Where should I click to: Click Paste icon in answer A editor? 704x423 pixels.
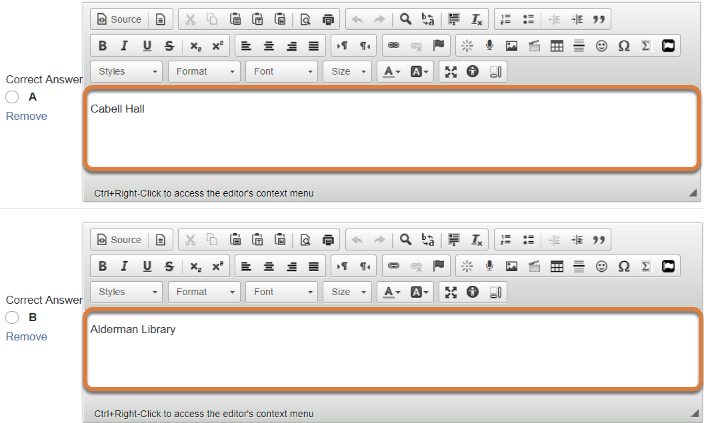tap(235, 19)
